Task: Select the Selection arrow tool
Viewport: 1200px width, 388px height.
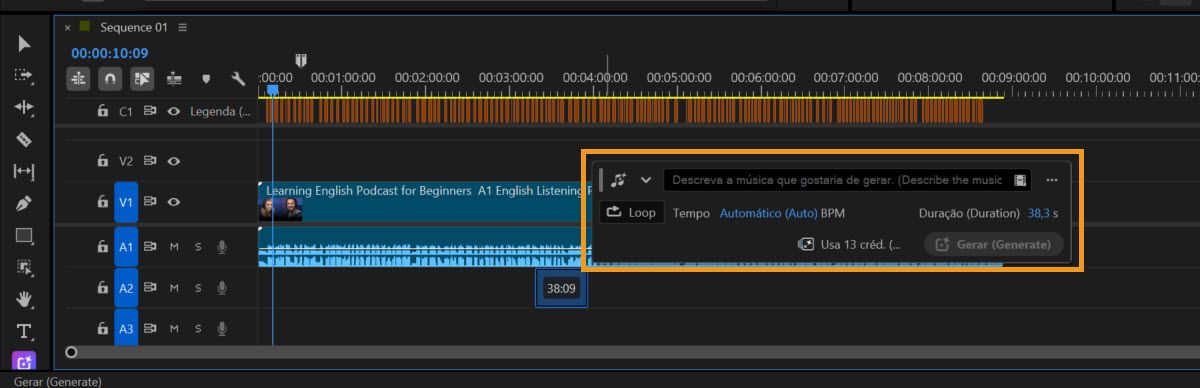Action: pos(24,43)
